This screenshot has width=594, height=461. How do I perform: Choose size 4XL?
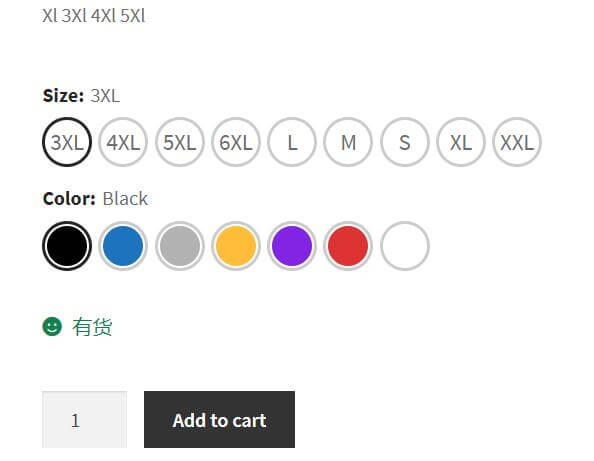point(123,142)
